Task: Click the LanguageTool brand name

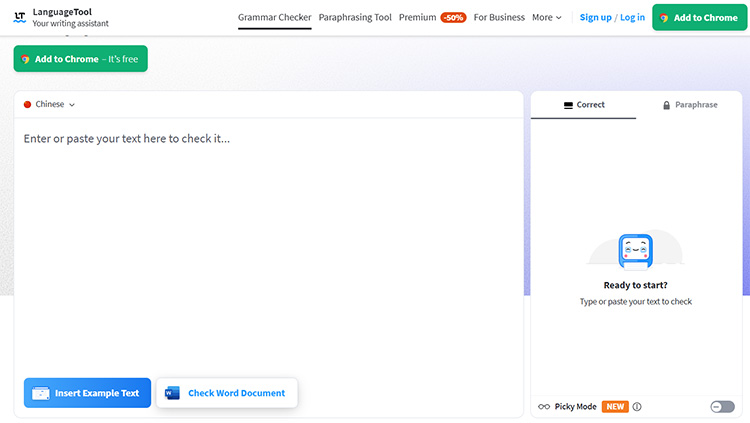Action: [62, 12]
